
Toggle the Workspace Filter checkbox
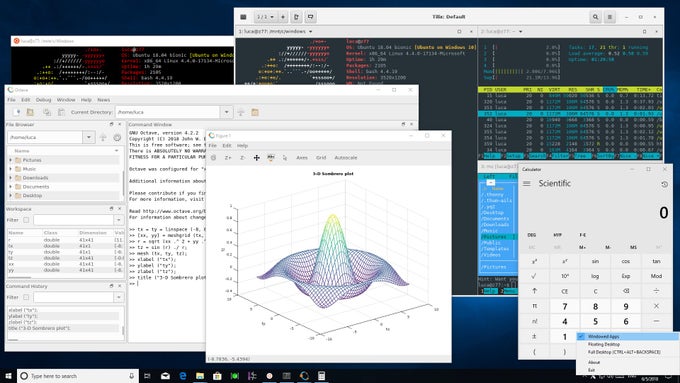26,220
